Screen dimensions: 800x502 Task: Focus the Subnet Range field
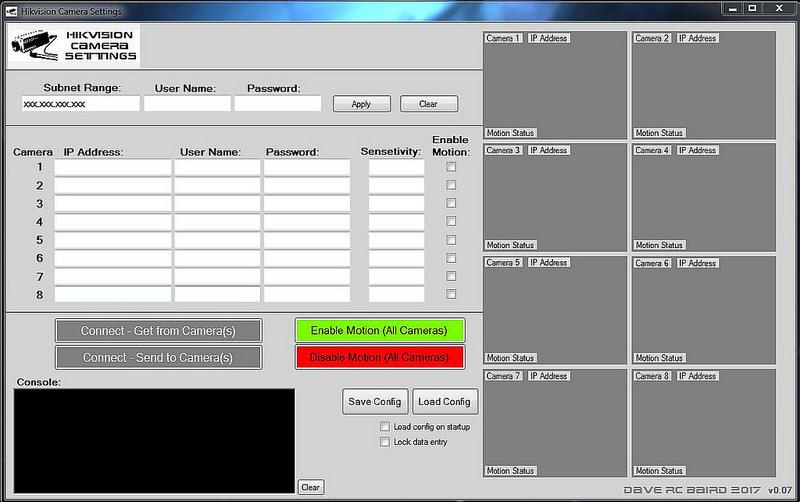81,104
